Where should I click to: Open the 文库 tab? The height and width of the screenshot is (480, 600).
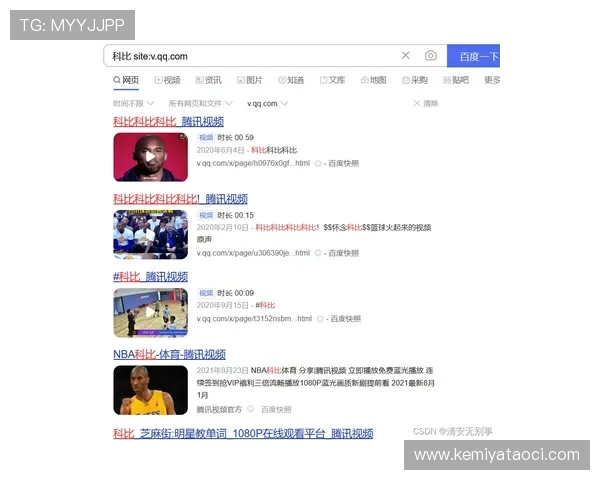332,80
